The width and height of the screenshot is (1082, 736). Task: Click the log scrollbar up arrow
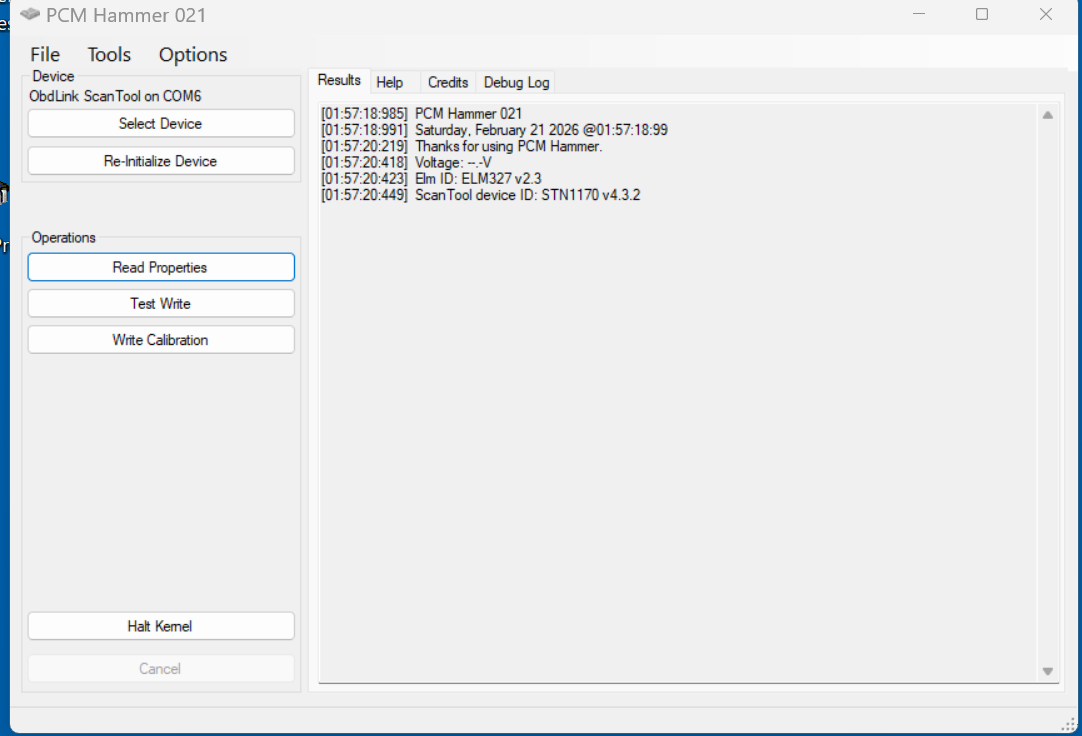click(x=1047, y=115)
